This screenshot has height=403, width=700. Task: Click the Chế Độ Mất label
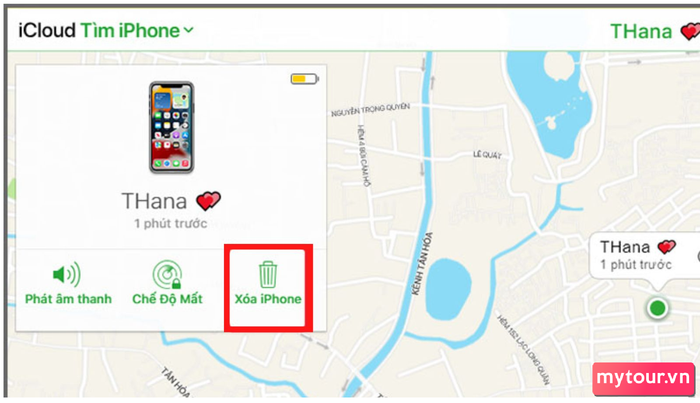click(167, 299)
